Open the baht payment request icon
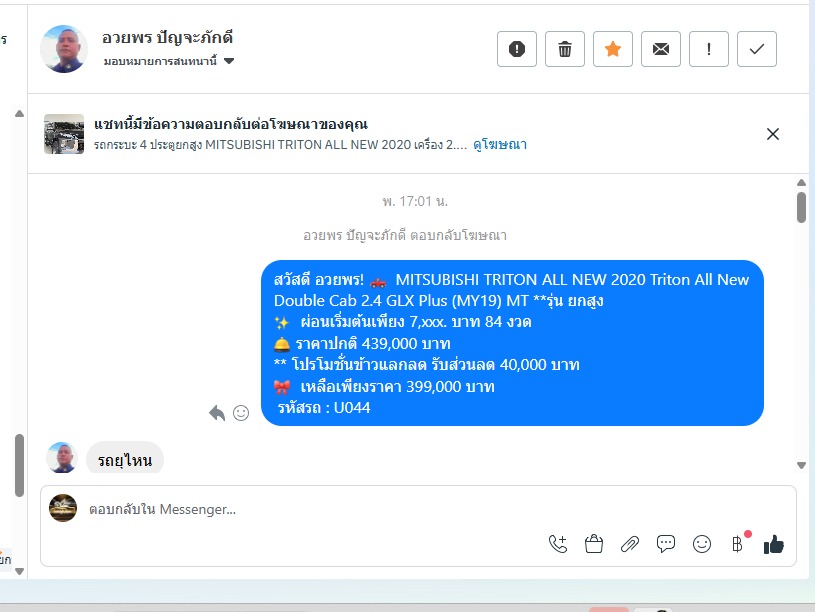 pyautogui.click(x=738, y=544)
